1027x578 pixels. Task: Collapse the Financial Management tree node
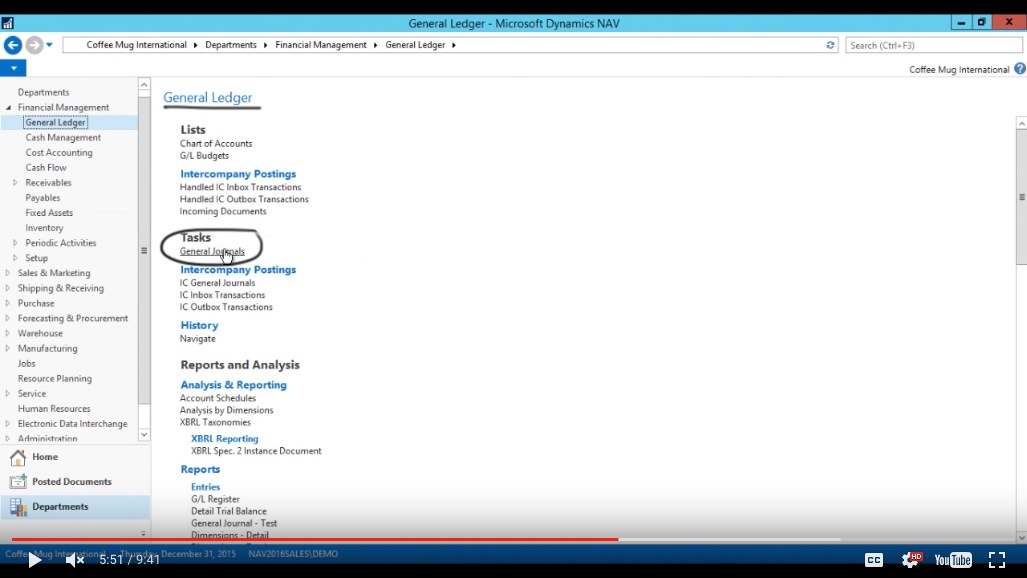pos(9,107)
